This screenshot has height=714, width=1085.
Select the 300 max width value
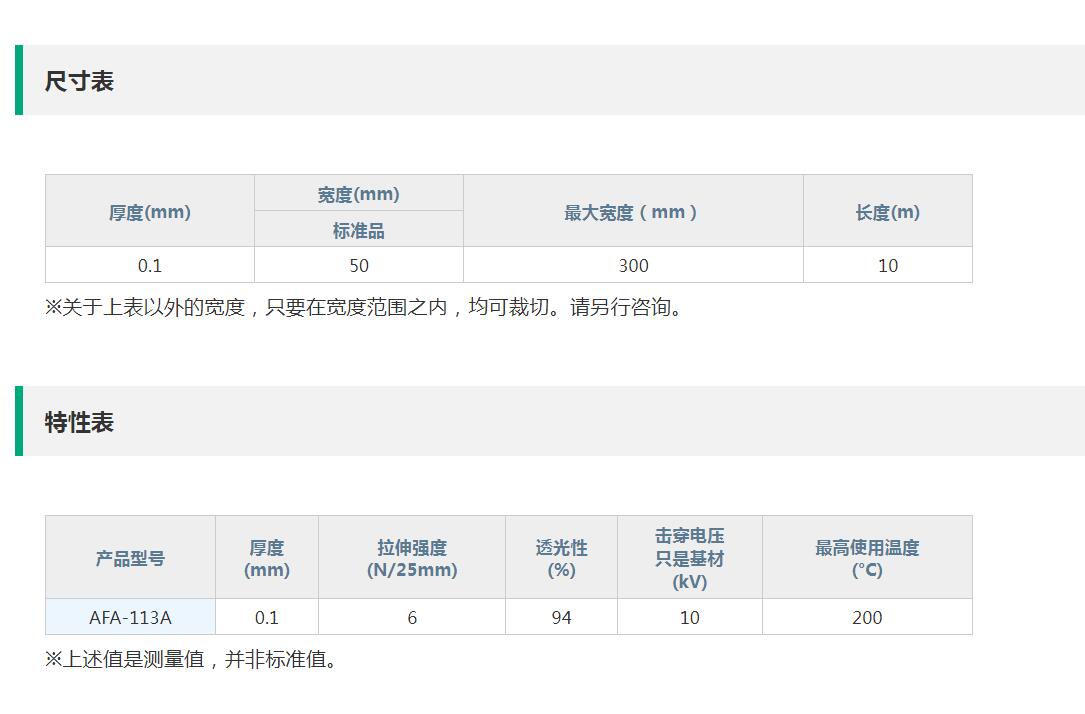(x=633, y=265)
